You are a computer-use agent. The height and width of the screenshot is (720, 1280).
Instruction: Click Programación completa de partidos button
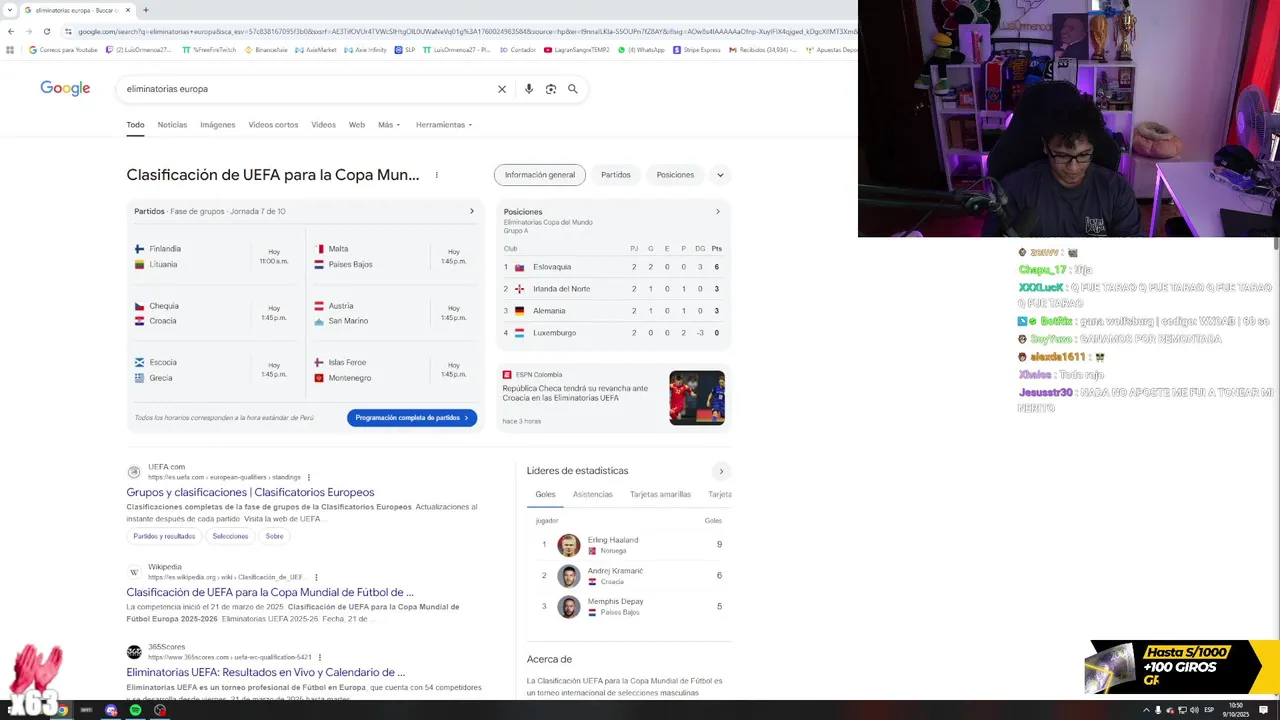click(412, 418)
